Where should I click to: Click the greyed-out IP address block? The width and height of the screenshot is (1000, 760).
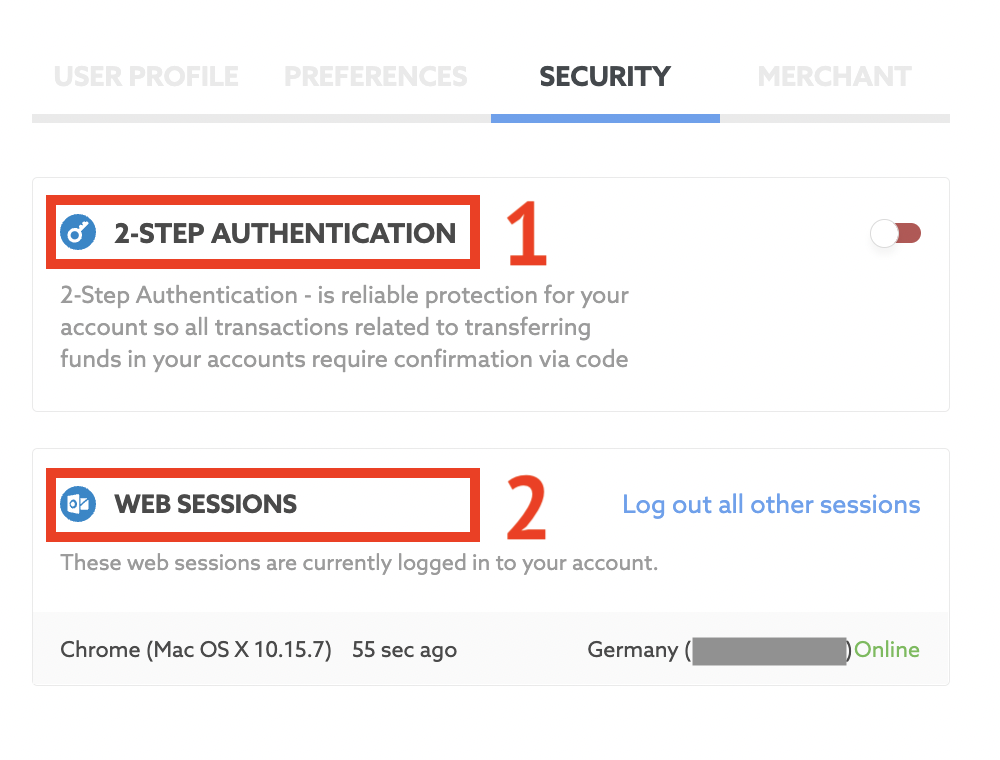point(769,650)
